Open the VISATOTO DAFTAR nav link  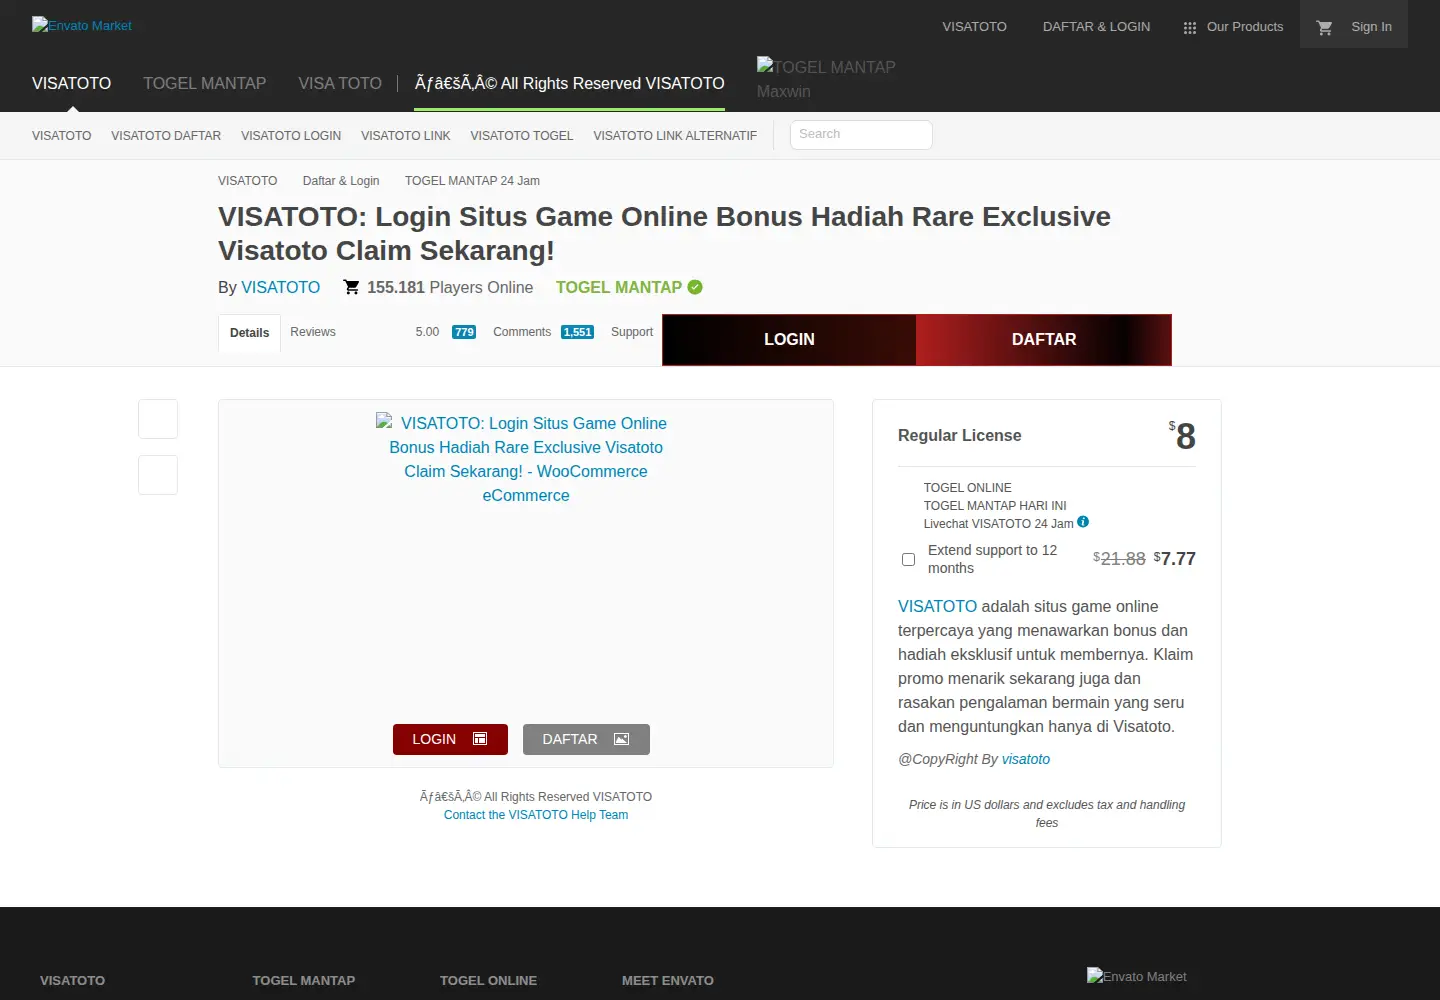[166, 136]
